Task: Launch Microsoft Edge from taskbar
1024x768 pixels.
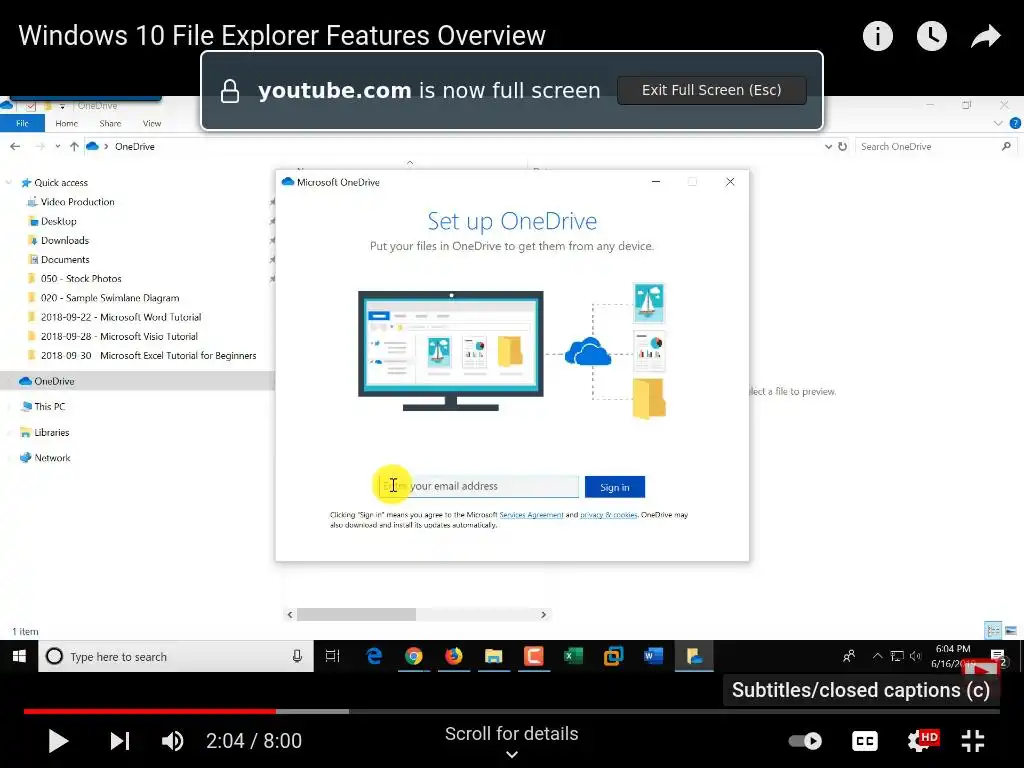Action: pyautogui.click(x=374, y=656)
